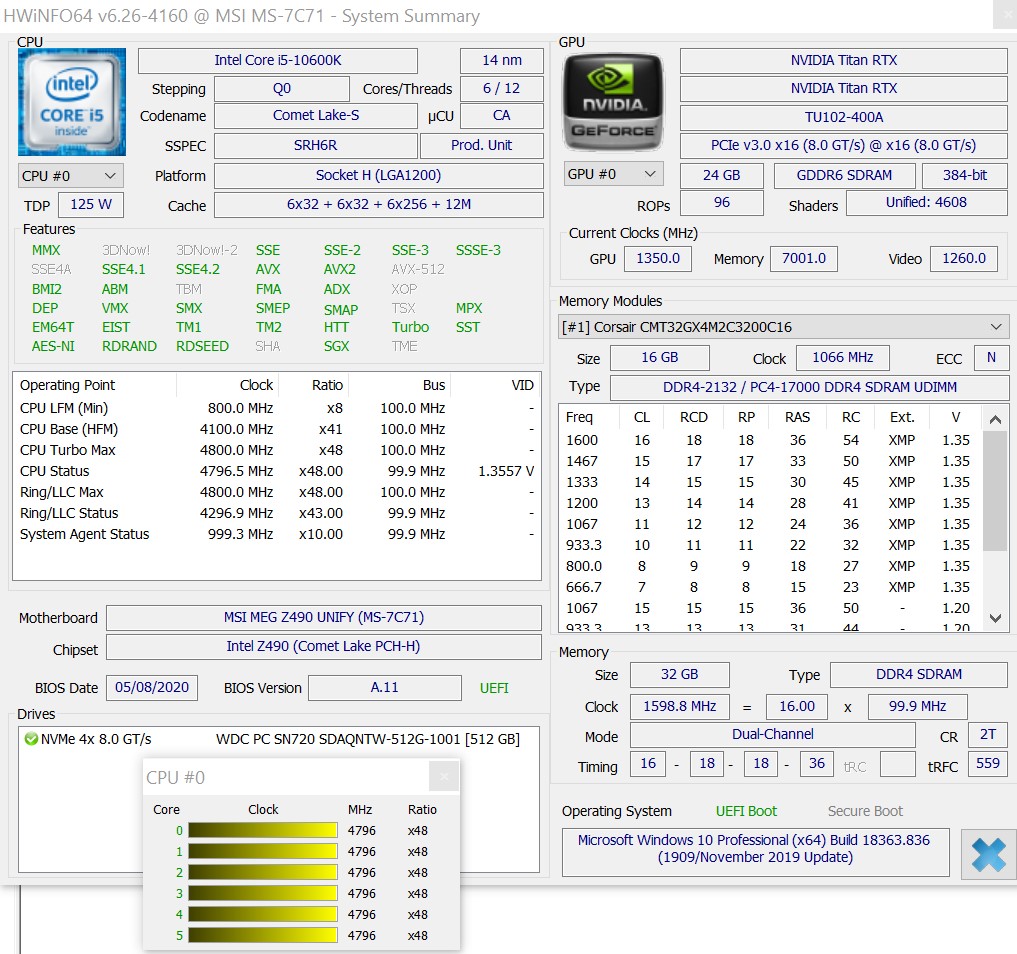
Task: Click the CPU Turbo Max row
Action: point(277,450)
